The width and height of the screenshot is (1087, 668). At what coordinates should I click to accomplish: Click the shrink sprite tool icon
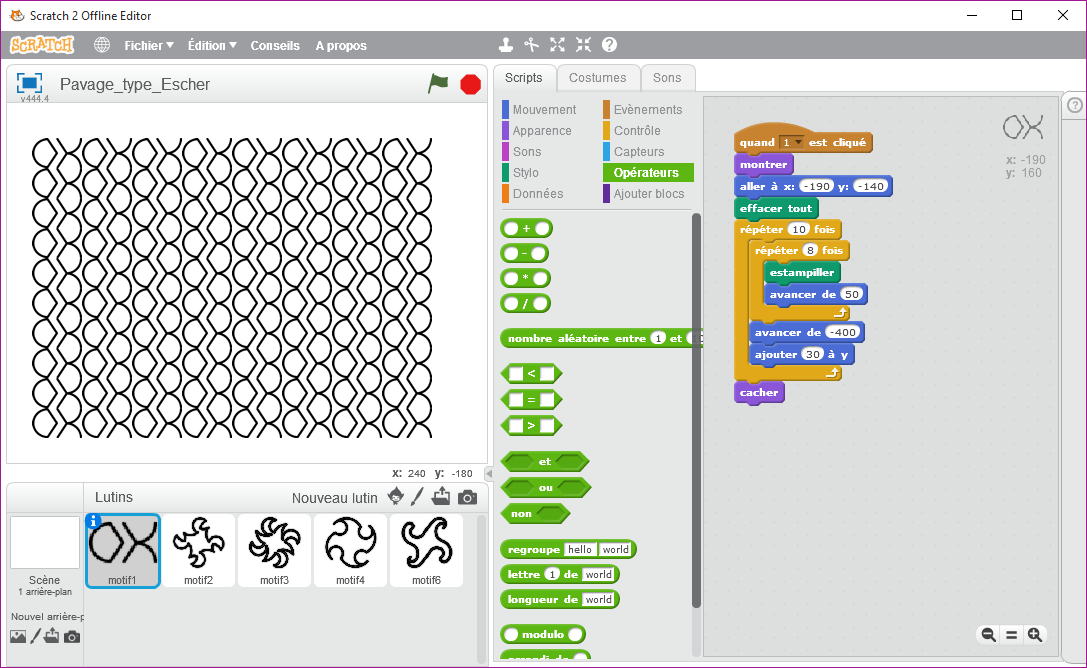pos(583,45)
